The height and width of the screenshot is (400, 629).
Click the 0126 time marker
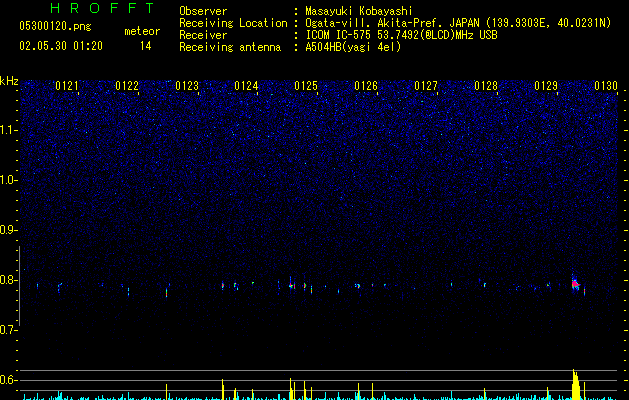[366, 86]
